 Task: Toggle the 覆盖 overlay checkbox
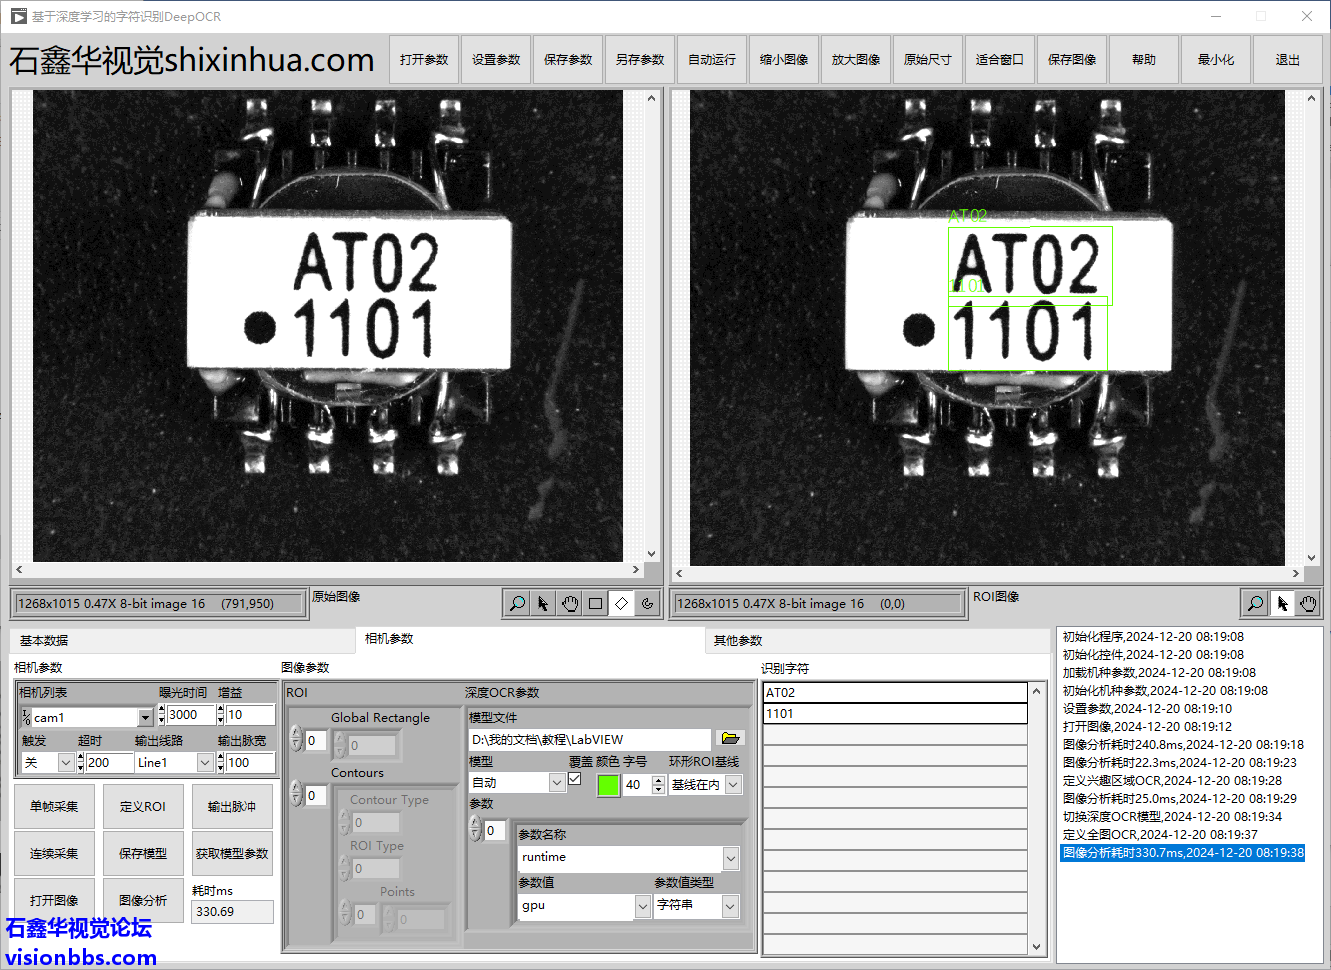(x=575, y=779)
